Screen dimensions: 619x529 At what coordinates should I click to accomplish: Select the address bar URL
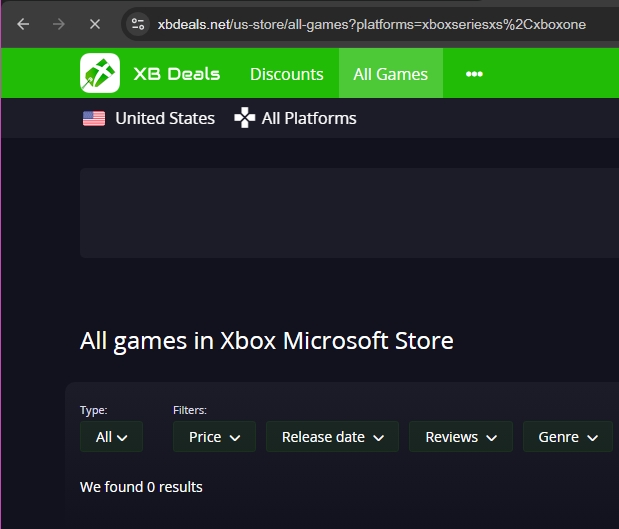(x=372, y=24)
